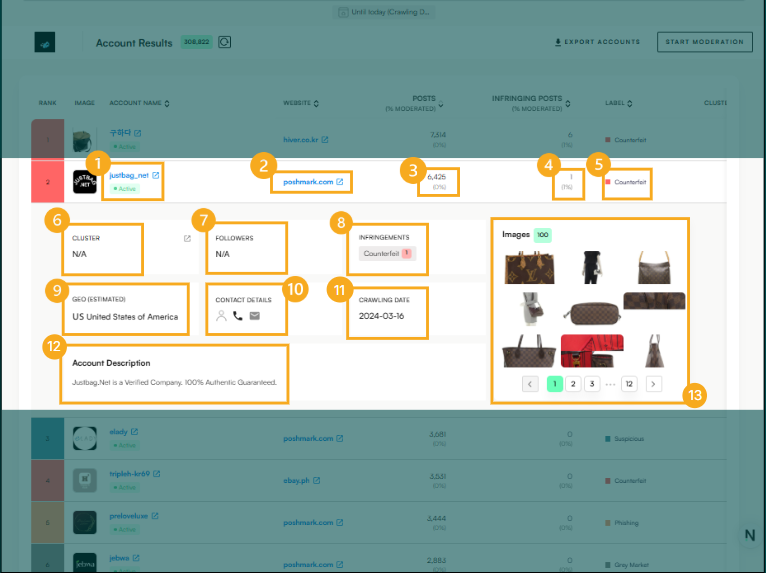This screenshot has height=573, width=766.
Task: Open ebay.ph website link
Action: point(297,481)
